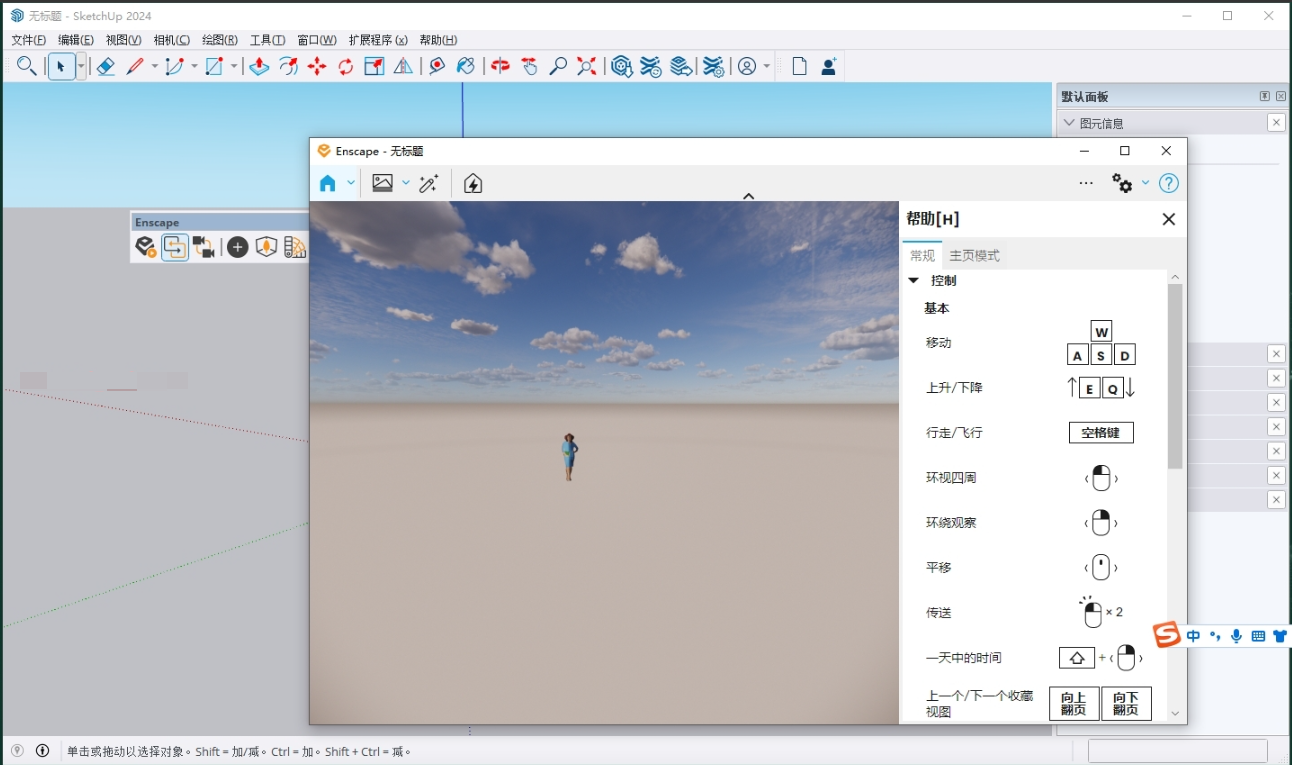This screenshot has width=1292, height=765.
Task: Open the 绘图(R) menu
Action: coord(220,40)
